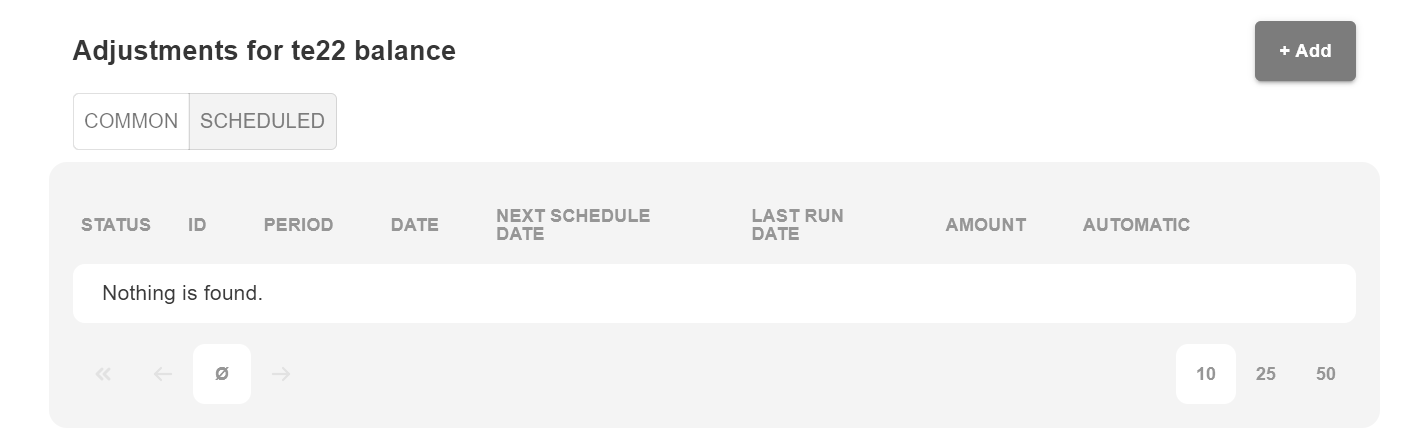Screen dimensions: 1423x446
Task: Click the next page arrow icon
Action: (281, 374)
